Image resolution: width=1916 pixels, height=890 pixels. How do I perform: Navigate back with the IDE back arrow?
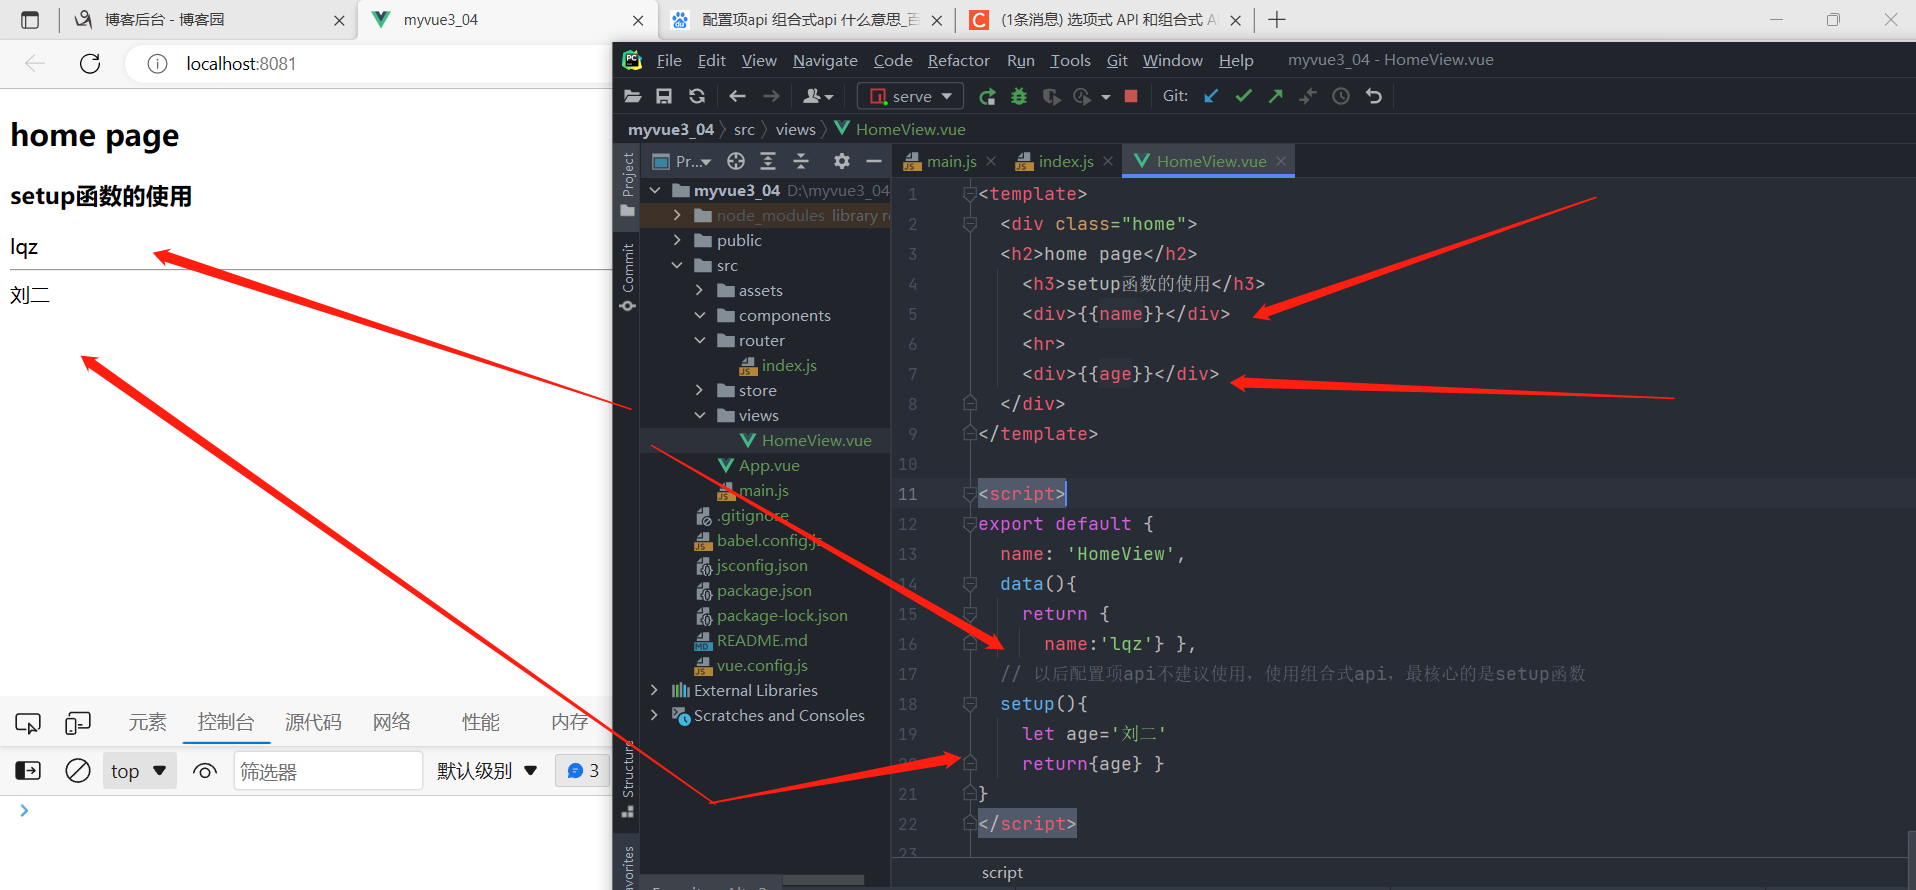point(737,96)
